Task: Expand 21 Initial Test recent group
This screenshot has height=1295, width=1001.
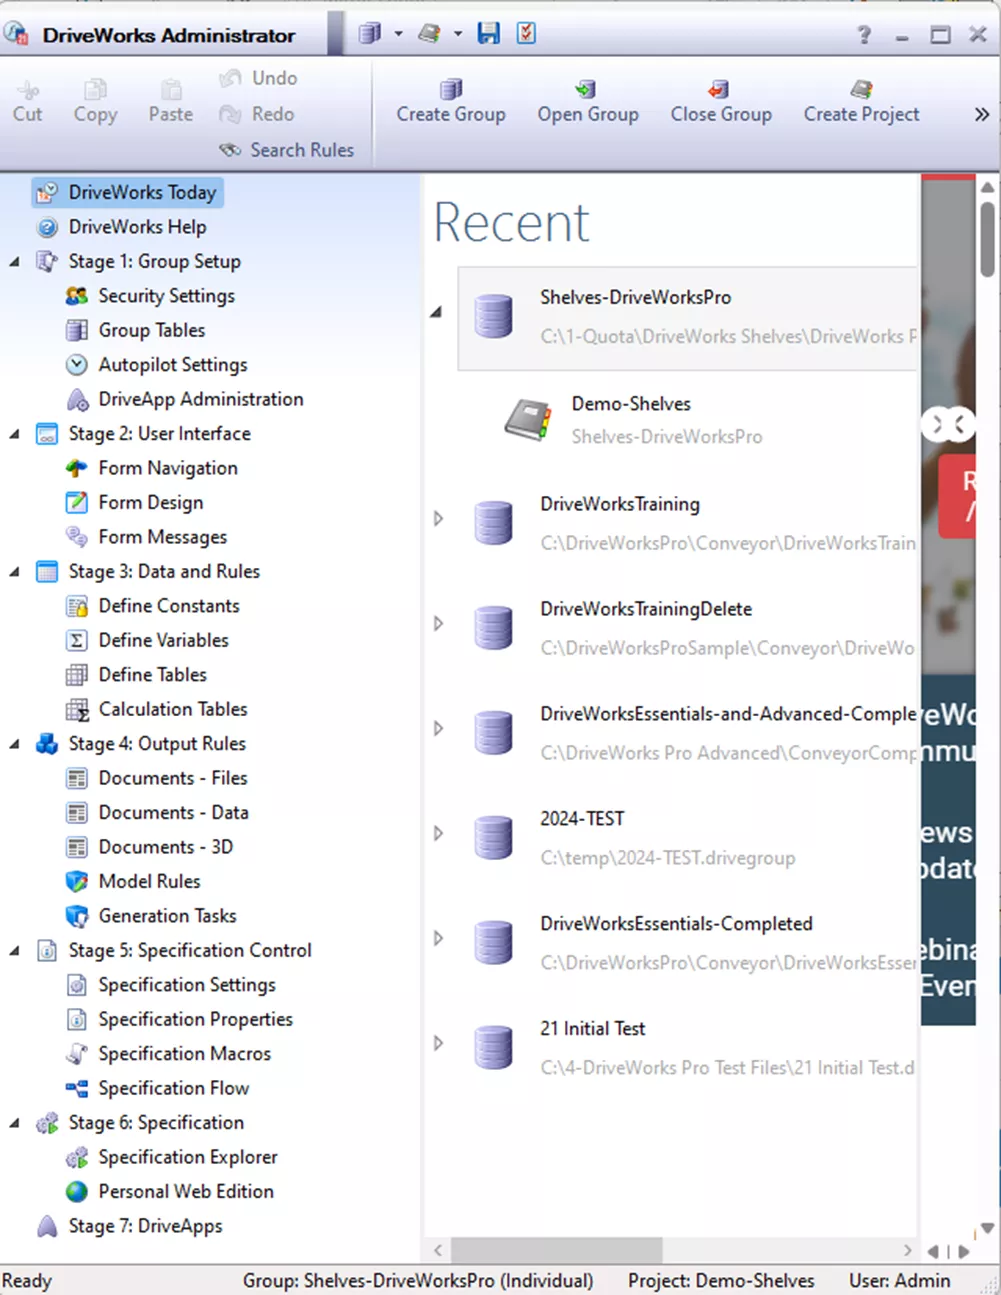Action: pos(438,1043)
